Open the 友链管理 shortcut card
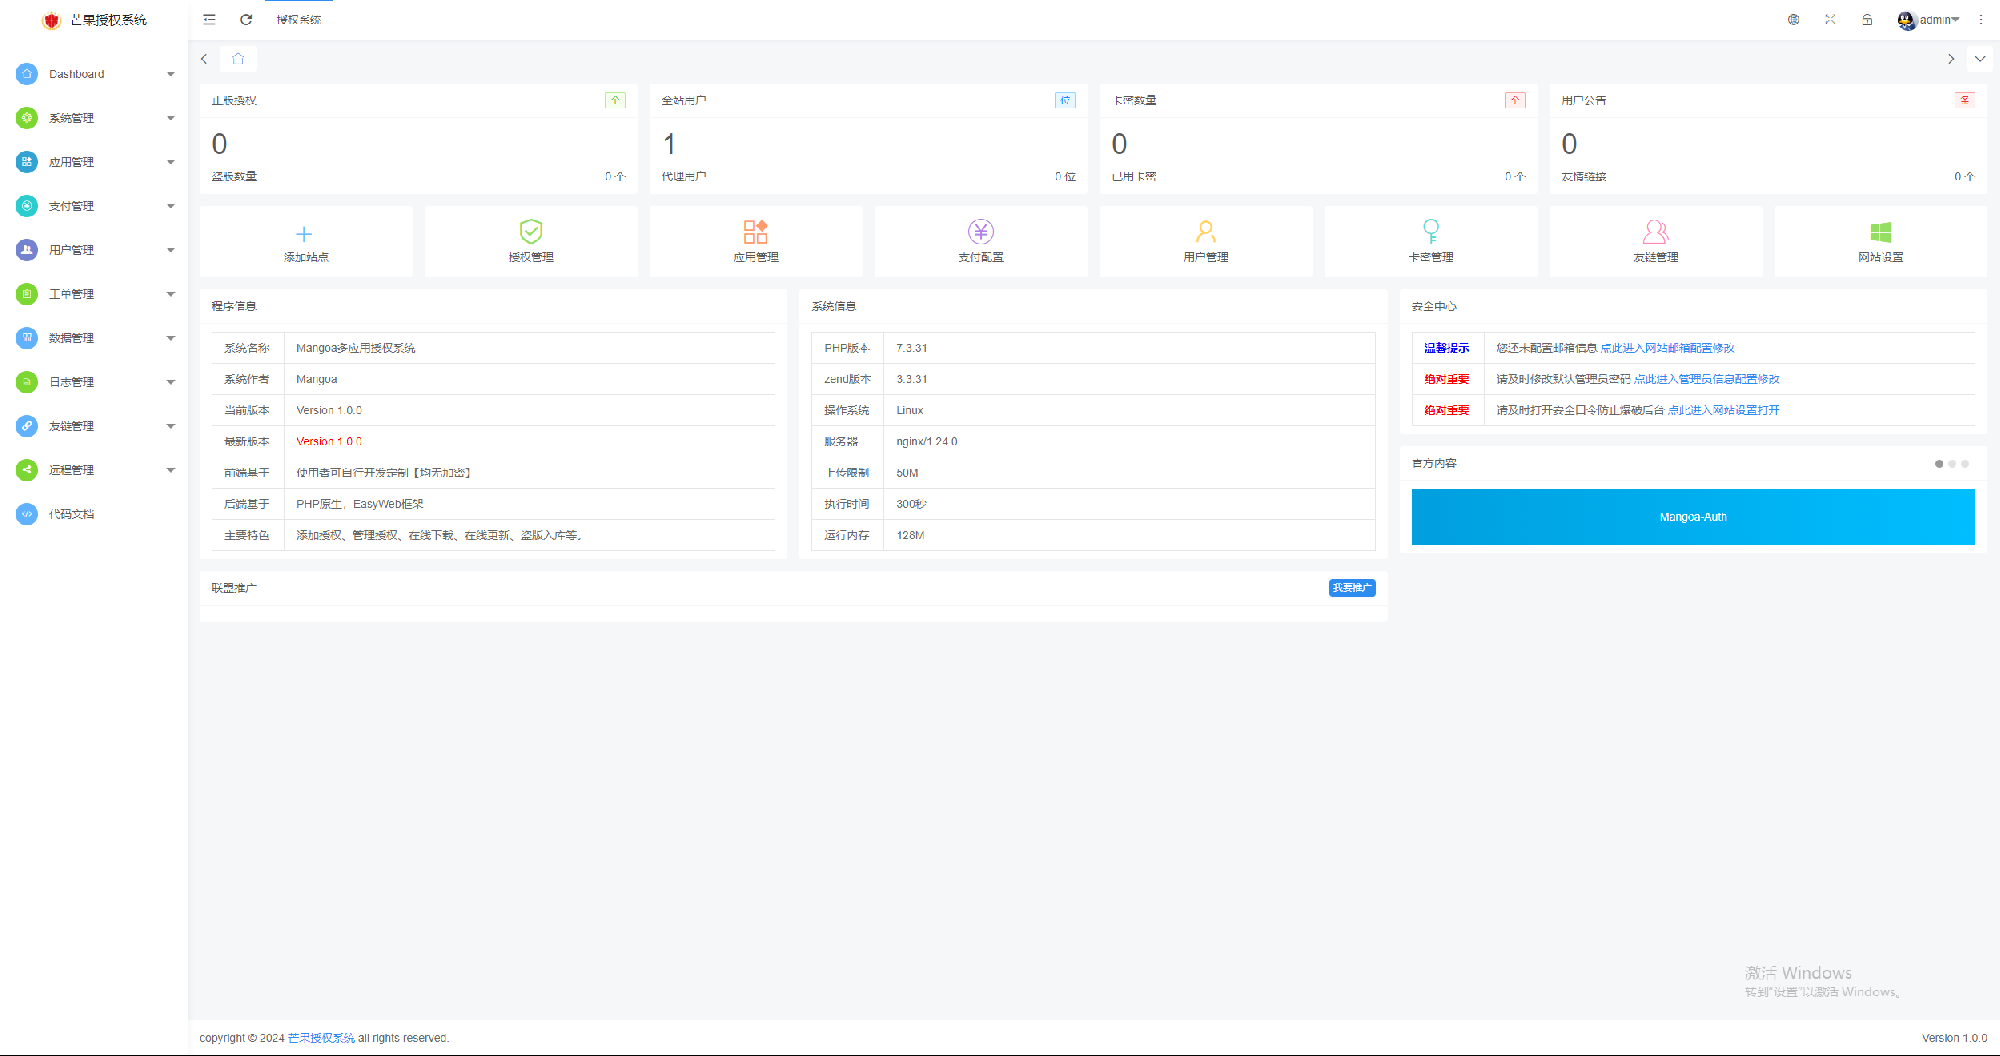 (1656, 242)
